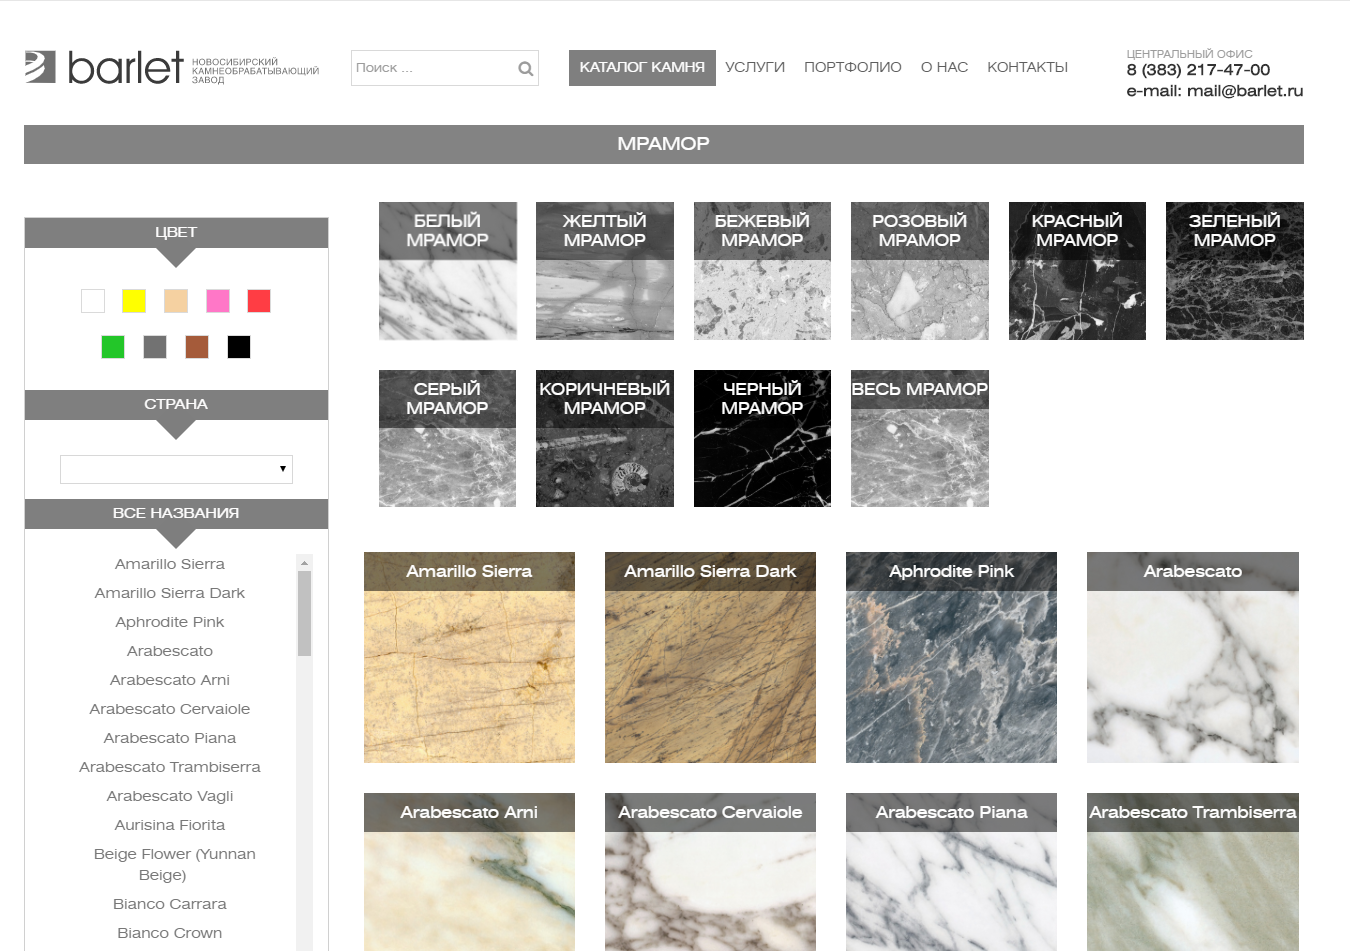Open Amarillo Sierra Dark product thumbnail
The height and width of the screenshot is (951, 1350).
710,657
